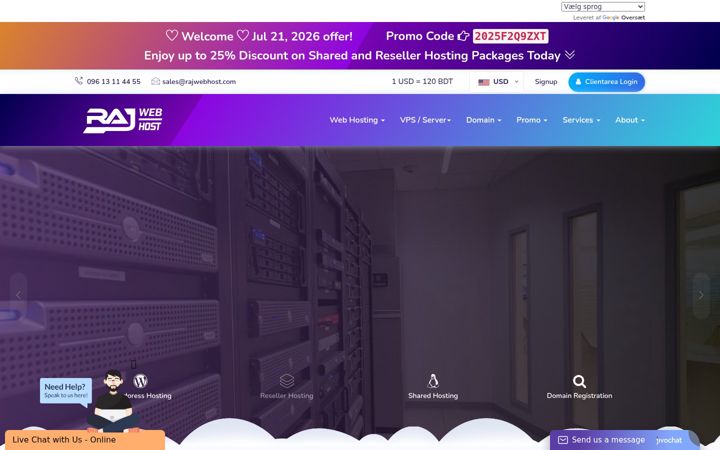Image resolution: width=720 pixels, height=450 pixels.
Task: Open the USD currency dropdown
Action: [498, 82]
